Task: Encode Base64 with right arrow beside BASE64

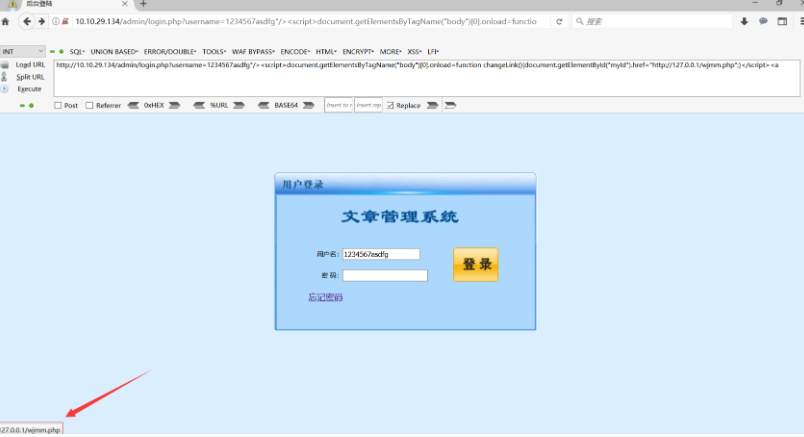Action: (309, 105)
